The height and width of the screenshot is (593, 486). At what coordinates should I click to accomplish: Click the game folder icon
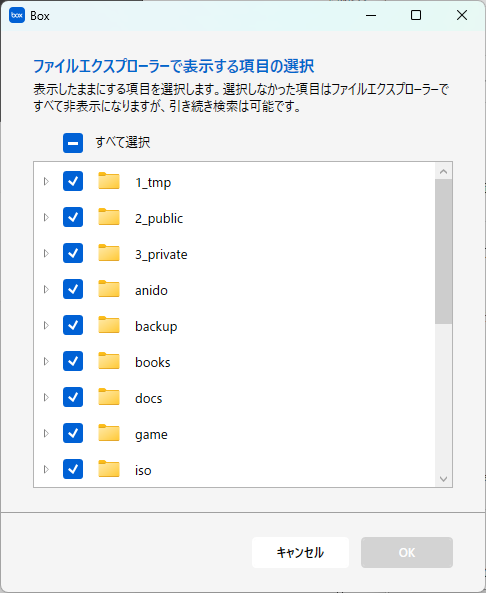click(109, 433)
